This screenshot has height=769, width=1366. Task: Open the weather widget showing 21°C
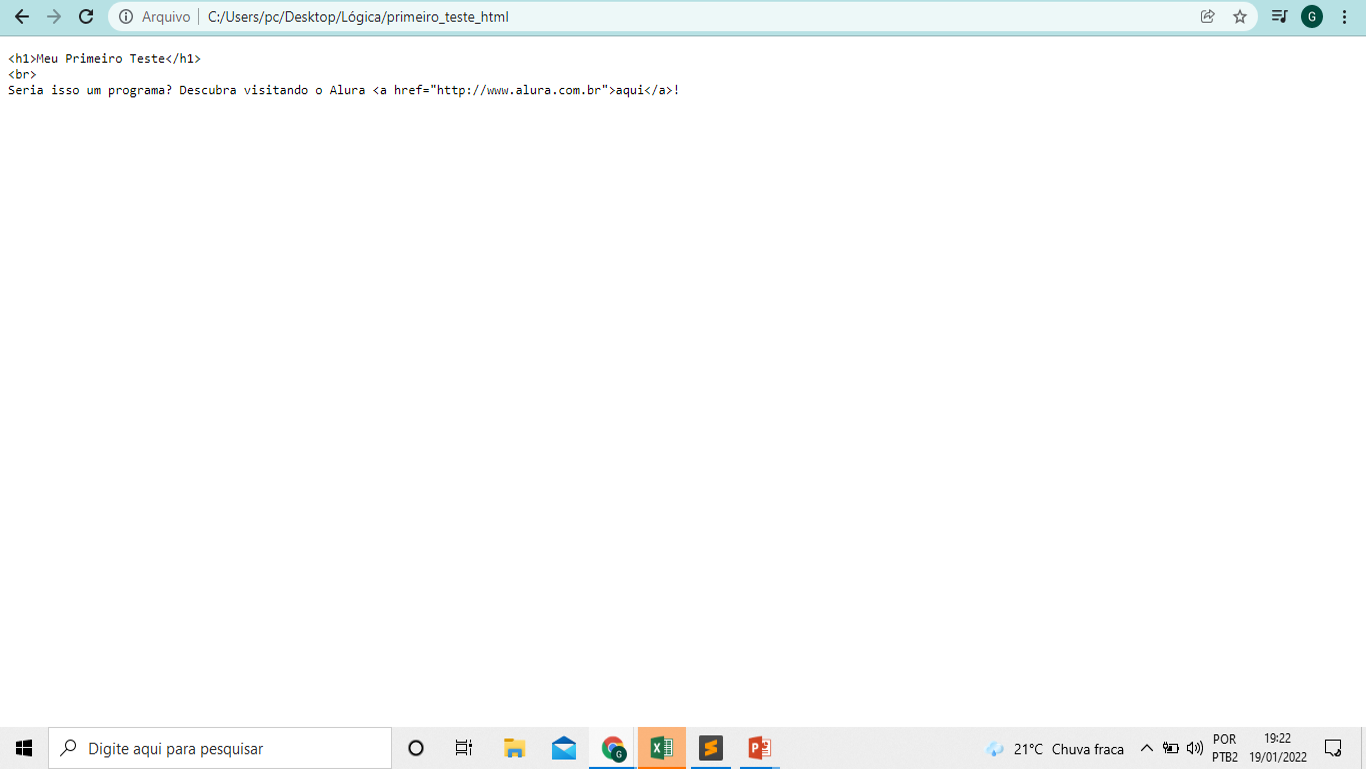pos(1055,749)
